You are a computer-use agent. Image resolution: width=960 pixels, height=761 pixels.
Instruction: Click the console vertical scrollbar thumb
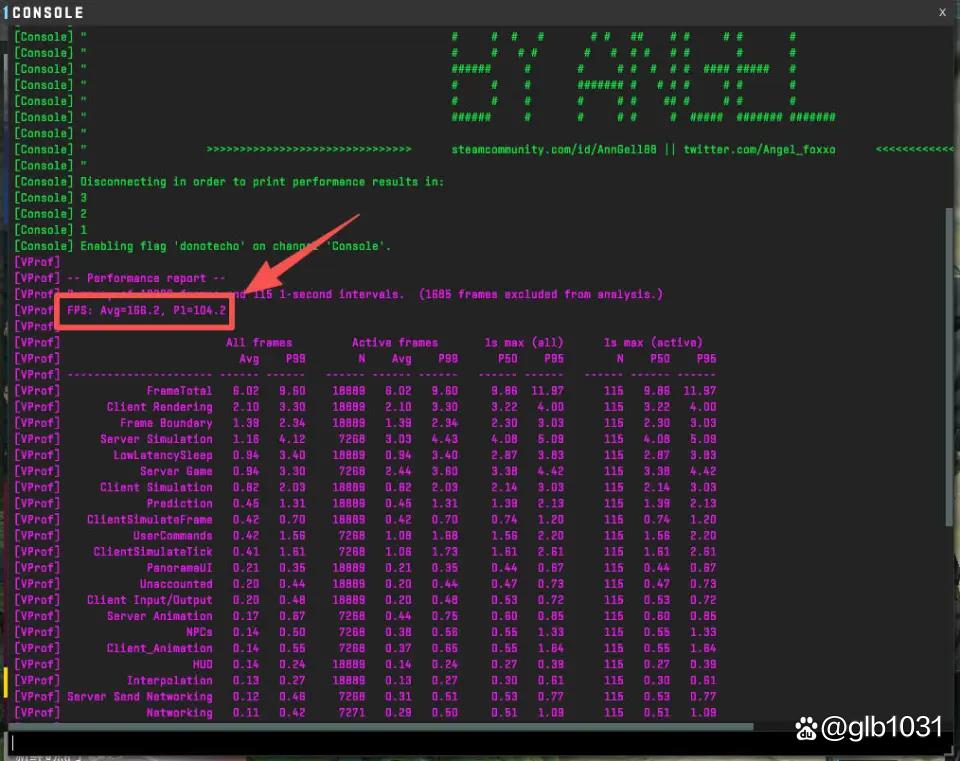(950, 367)
